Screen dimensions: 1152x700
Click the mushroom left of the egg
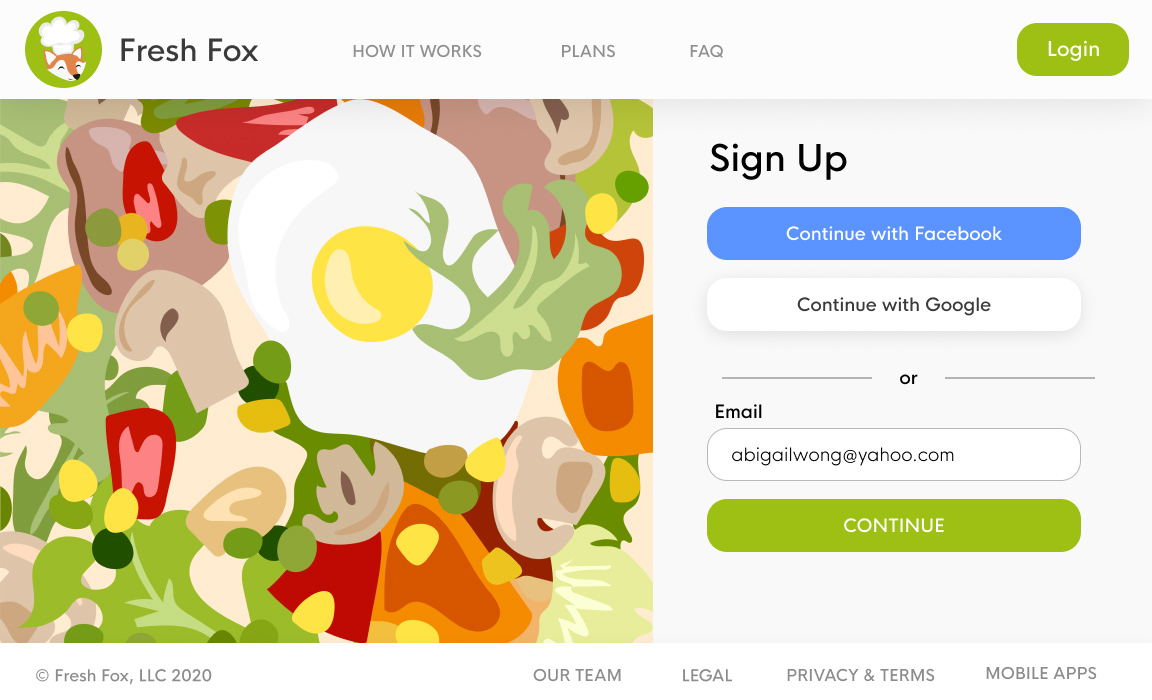point(180,334)
